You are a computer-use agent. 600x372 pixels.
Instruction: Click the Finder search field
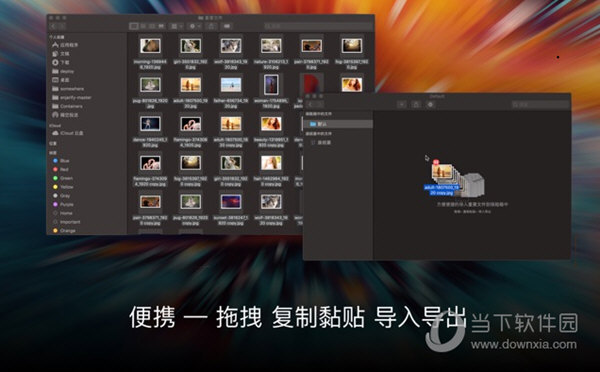318,26
